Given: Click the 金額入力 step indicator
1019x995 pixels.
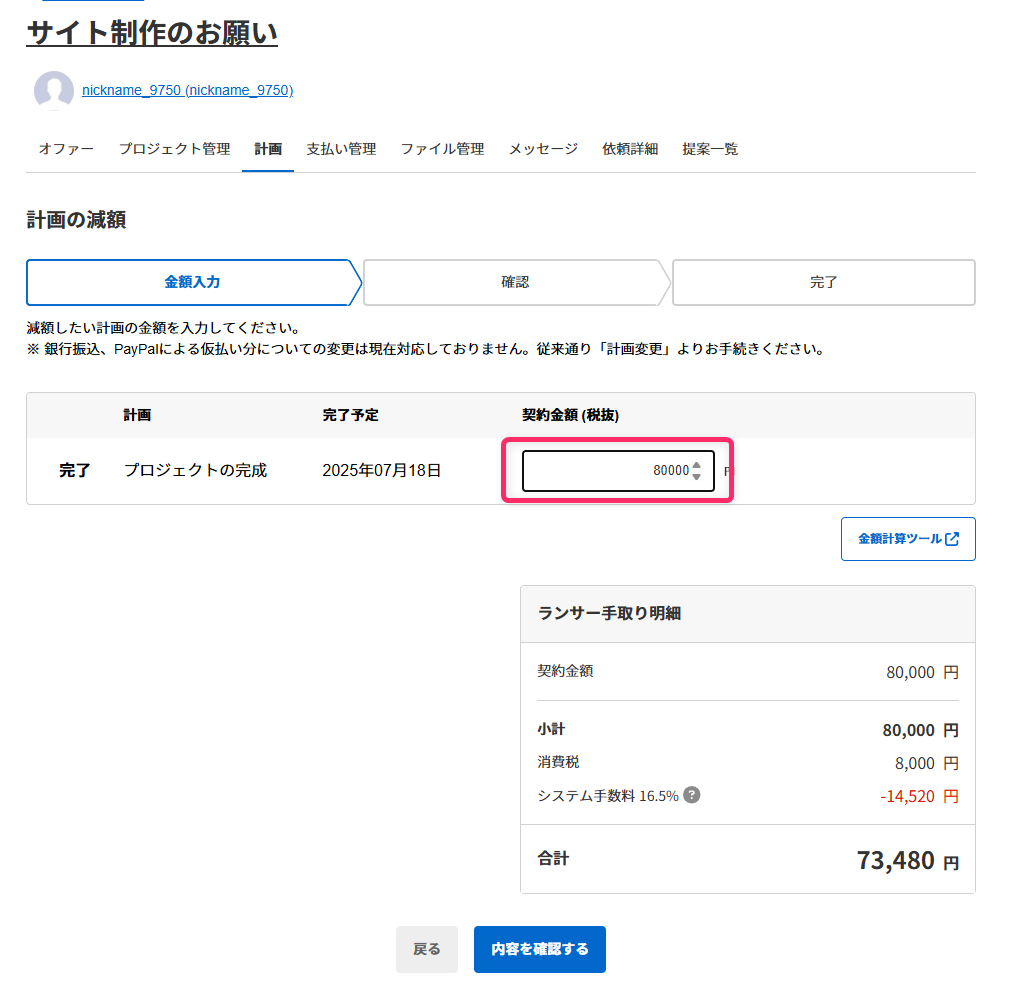Looking at the screenshot, I should tap(190, 282).
